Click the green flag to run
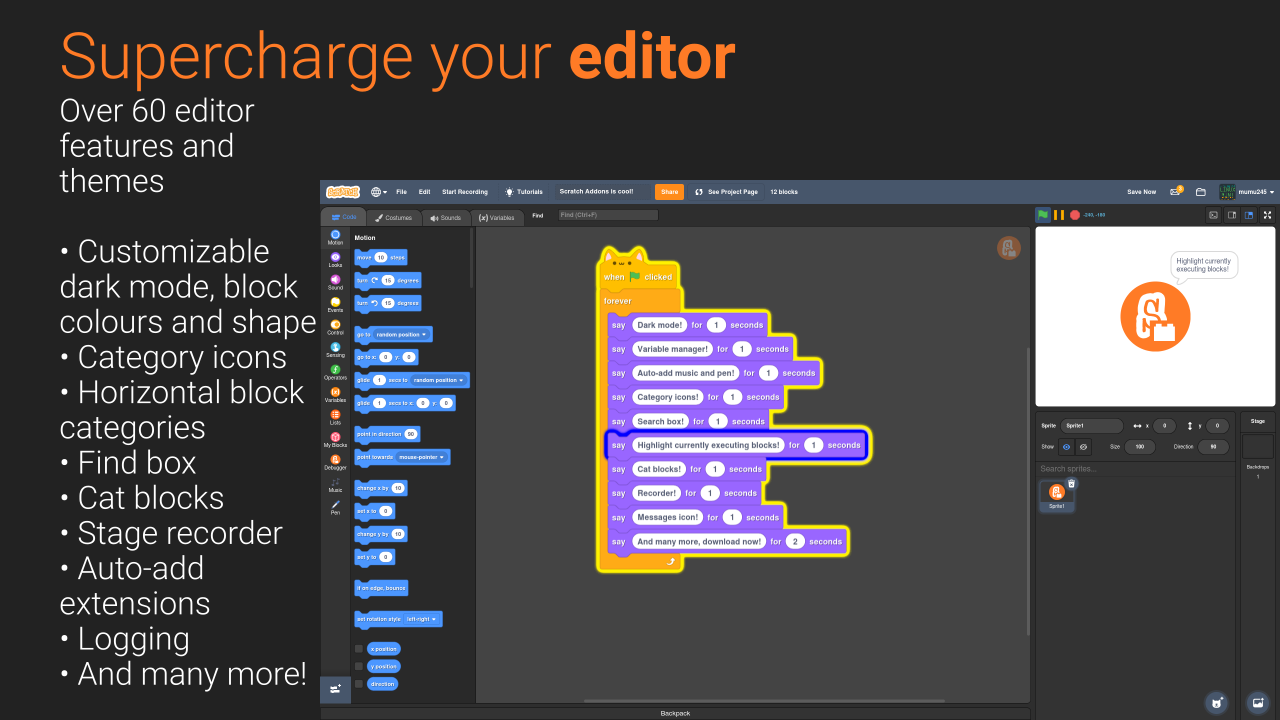The width and height of the screenshot is (1280, 720). (x=1043, y=215)
